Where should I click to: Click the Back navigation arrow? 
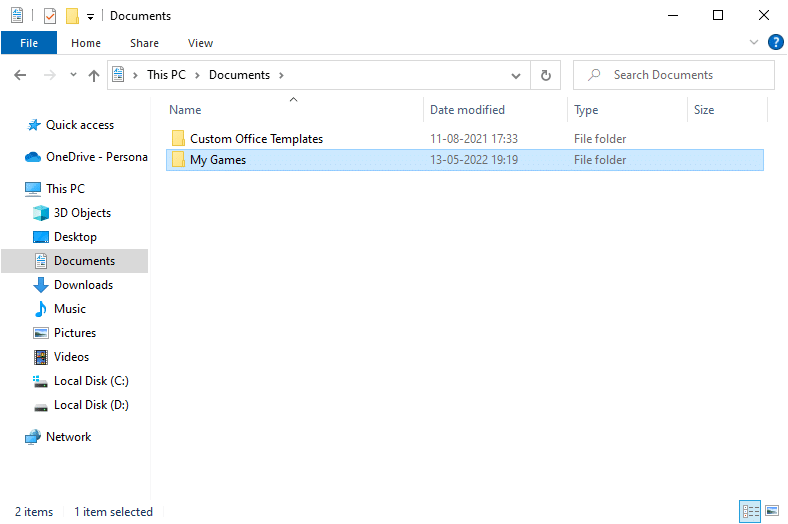(x=21, y=75)
